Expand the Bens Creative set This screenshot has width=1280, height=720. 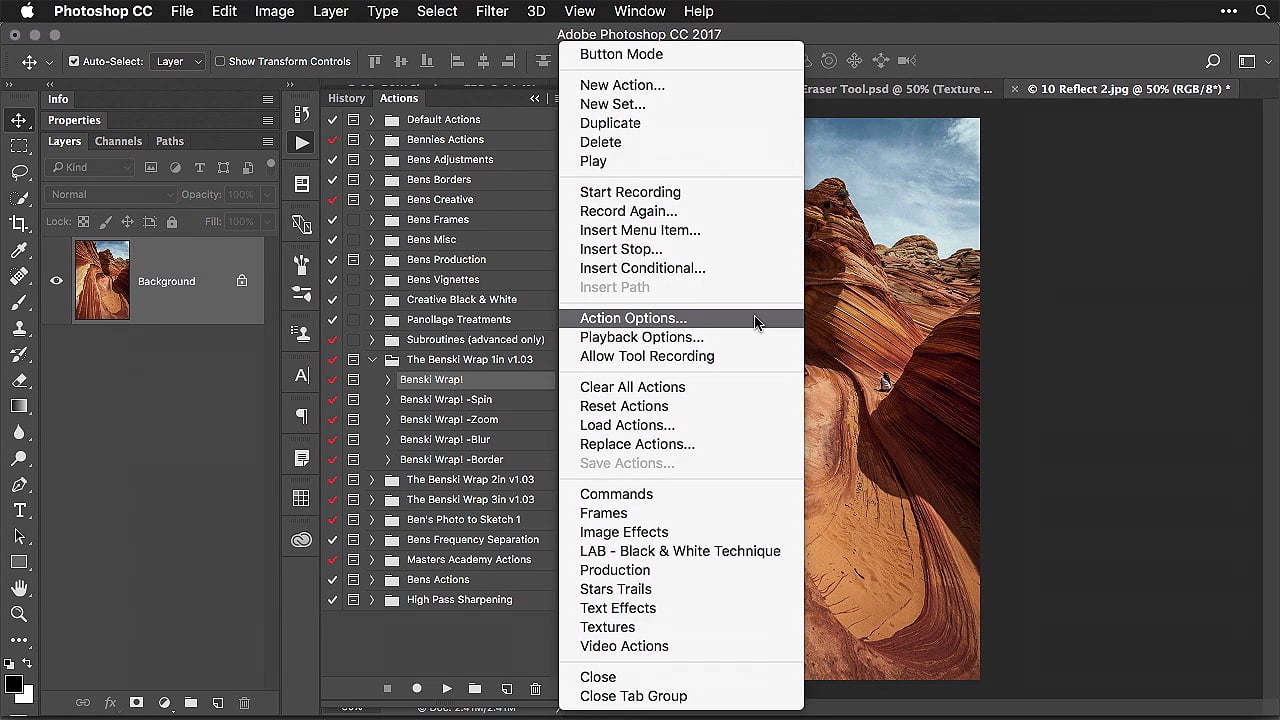point(372,200)
